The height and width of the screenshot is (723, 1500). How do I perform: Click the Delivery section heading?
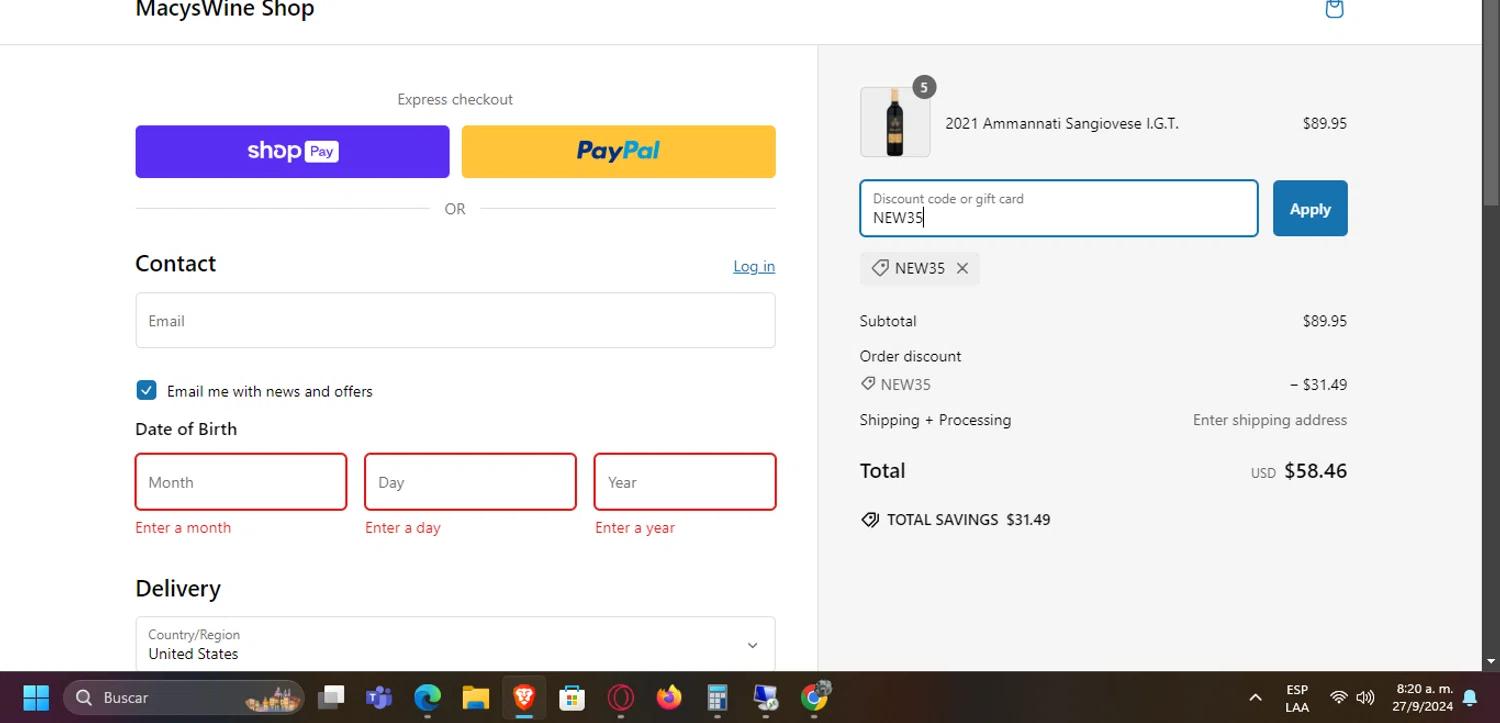[x=178, y=588]
